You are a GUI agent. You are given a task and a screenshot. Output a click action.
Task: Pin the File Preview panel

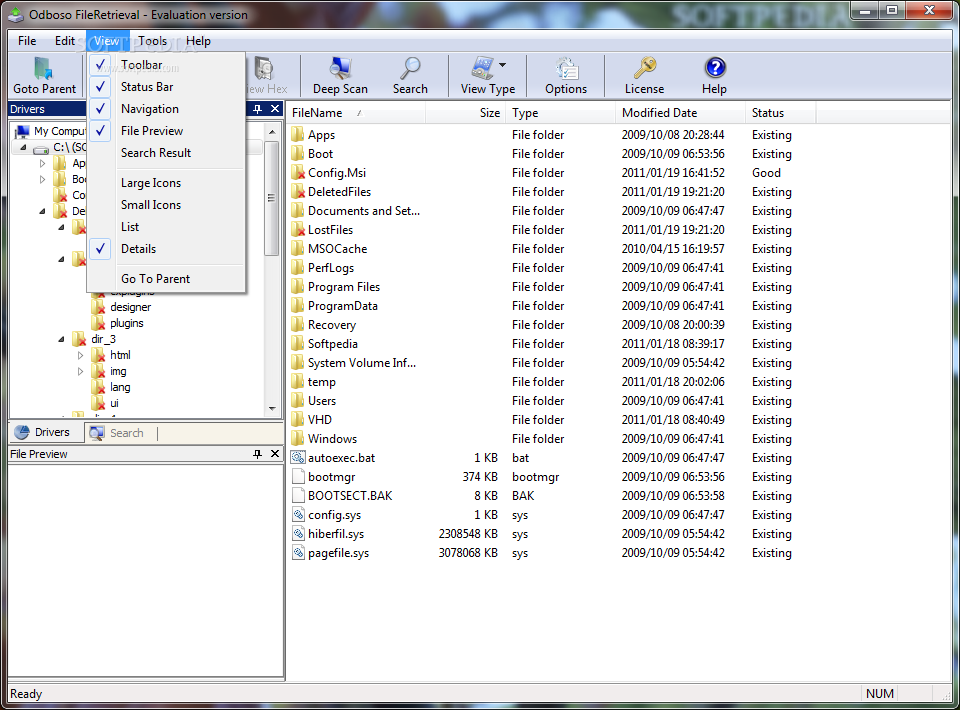[258, 454]
